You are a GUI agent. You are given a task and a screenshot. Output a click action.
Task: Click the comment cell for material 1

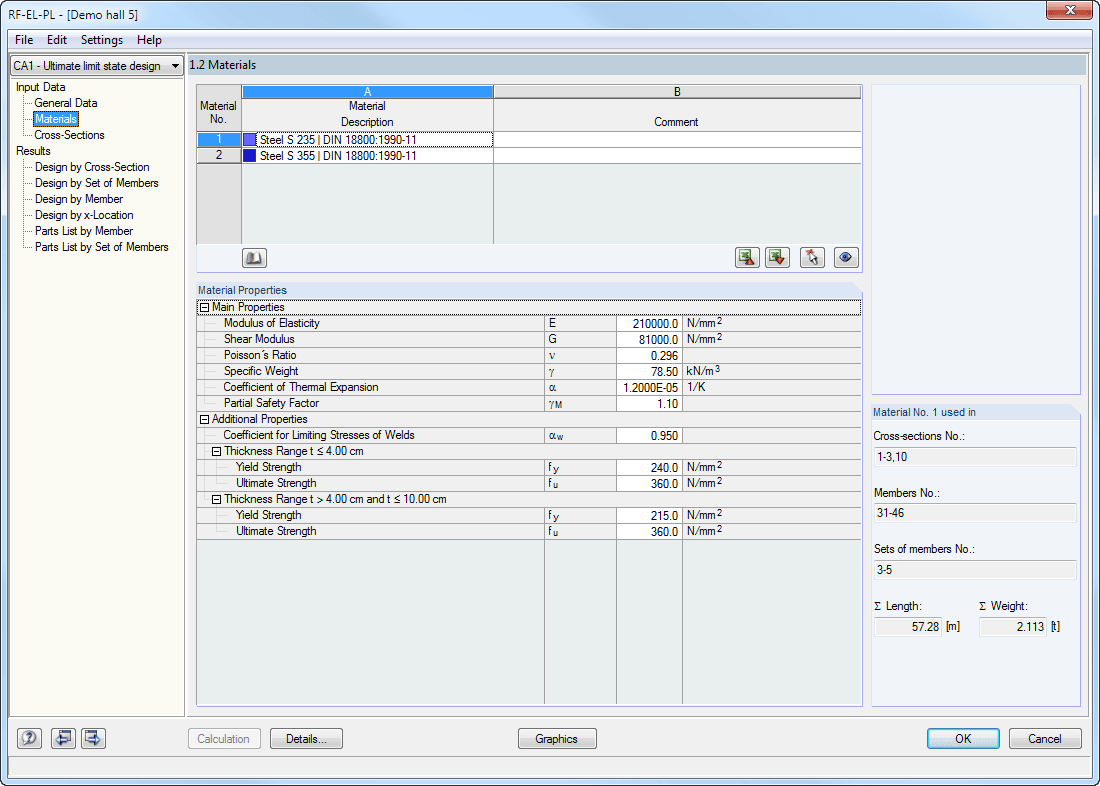tap(677, 140)
